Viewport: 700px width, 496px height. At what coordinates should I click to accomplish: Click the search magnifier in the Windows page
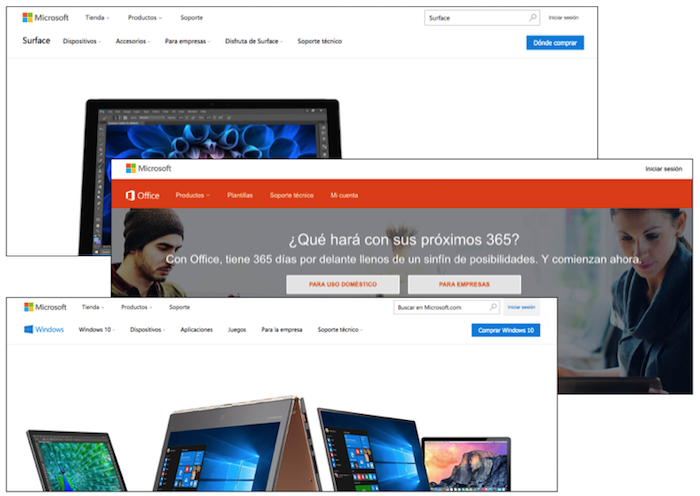pyautogui.click(x=493, y=307)
